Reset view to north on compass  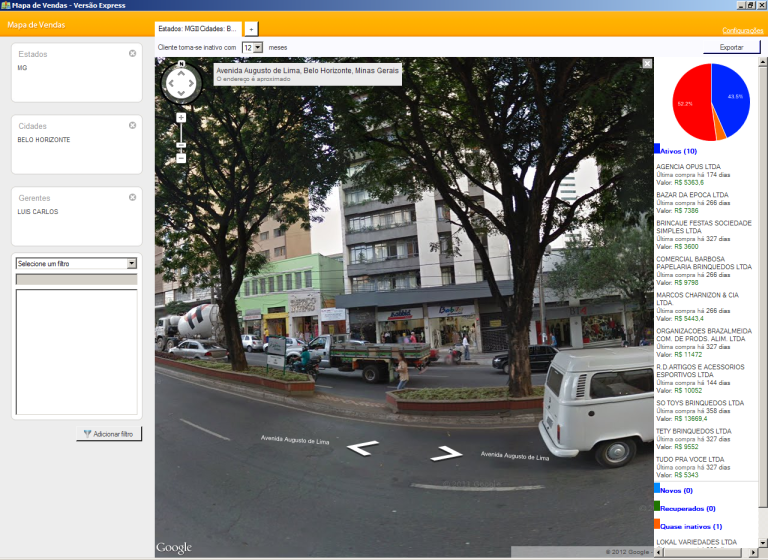181,64
